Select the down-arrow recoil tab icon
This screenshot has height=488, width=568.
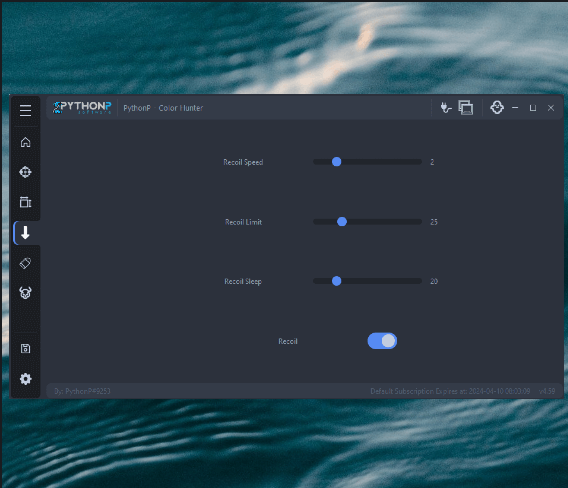25,232
